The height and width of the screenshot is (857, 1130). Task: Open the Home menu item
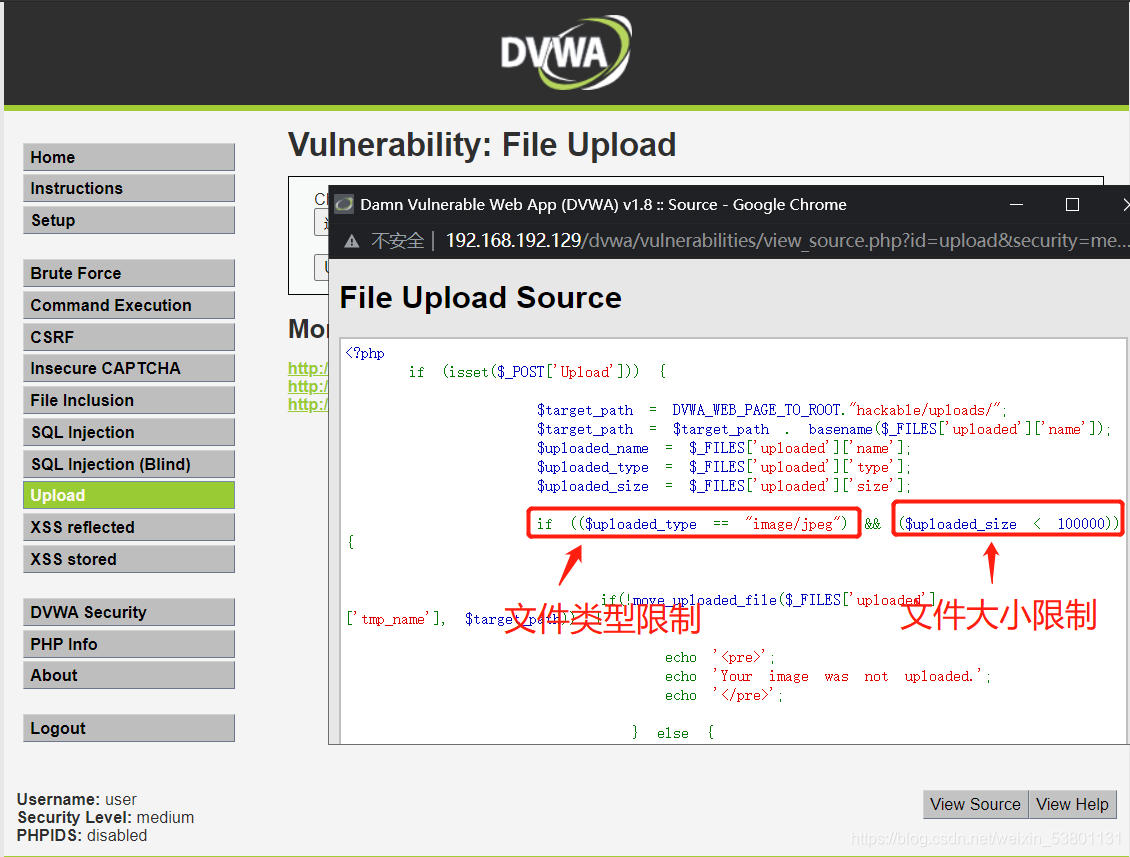click(129, 157)
